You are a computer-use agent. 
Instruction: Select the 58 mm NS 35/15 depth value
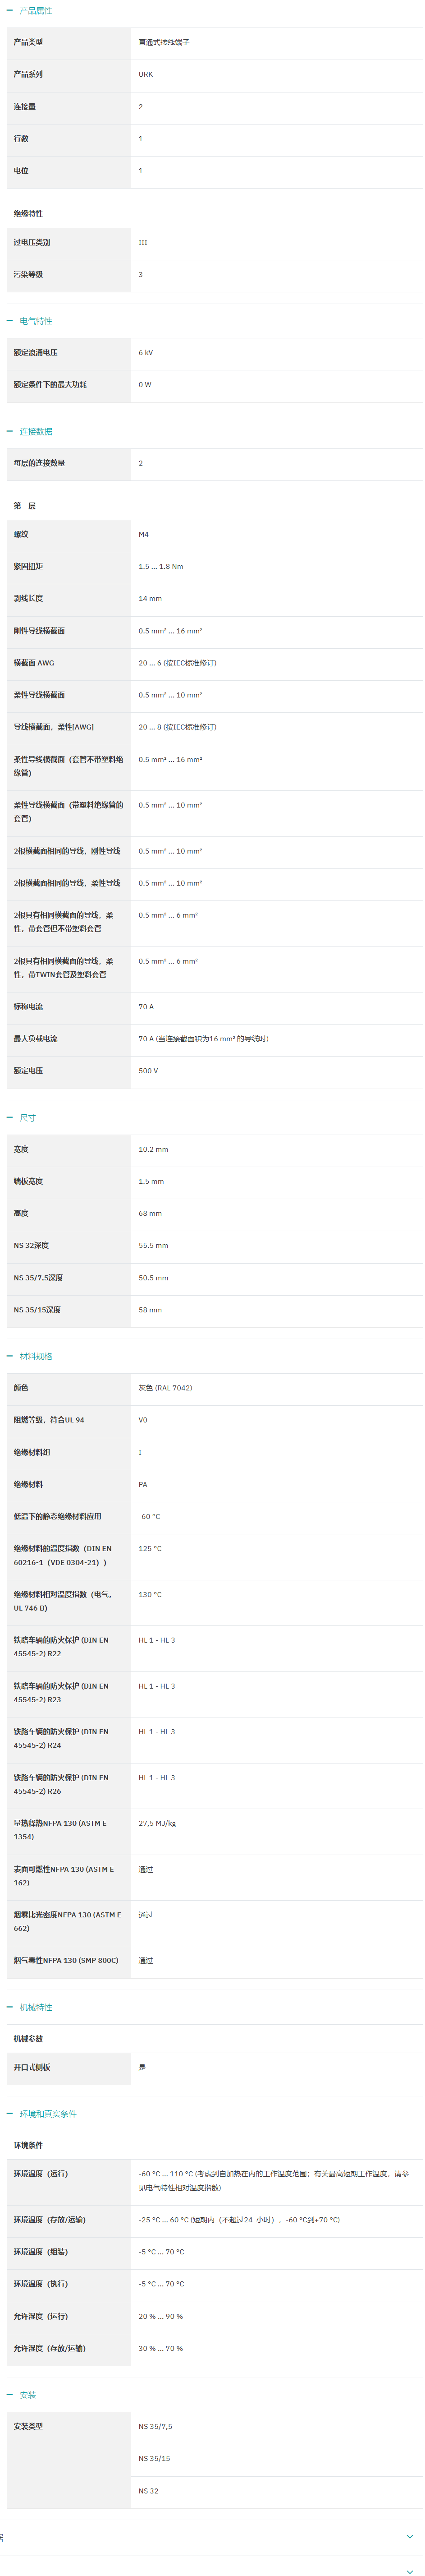coord(150,1309)
